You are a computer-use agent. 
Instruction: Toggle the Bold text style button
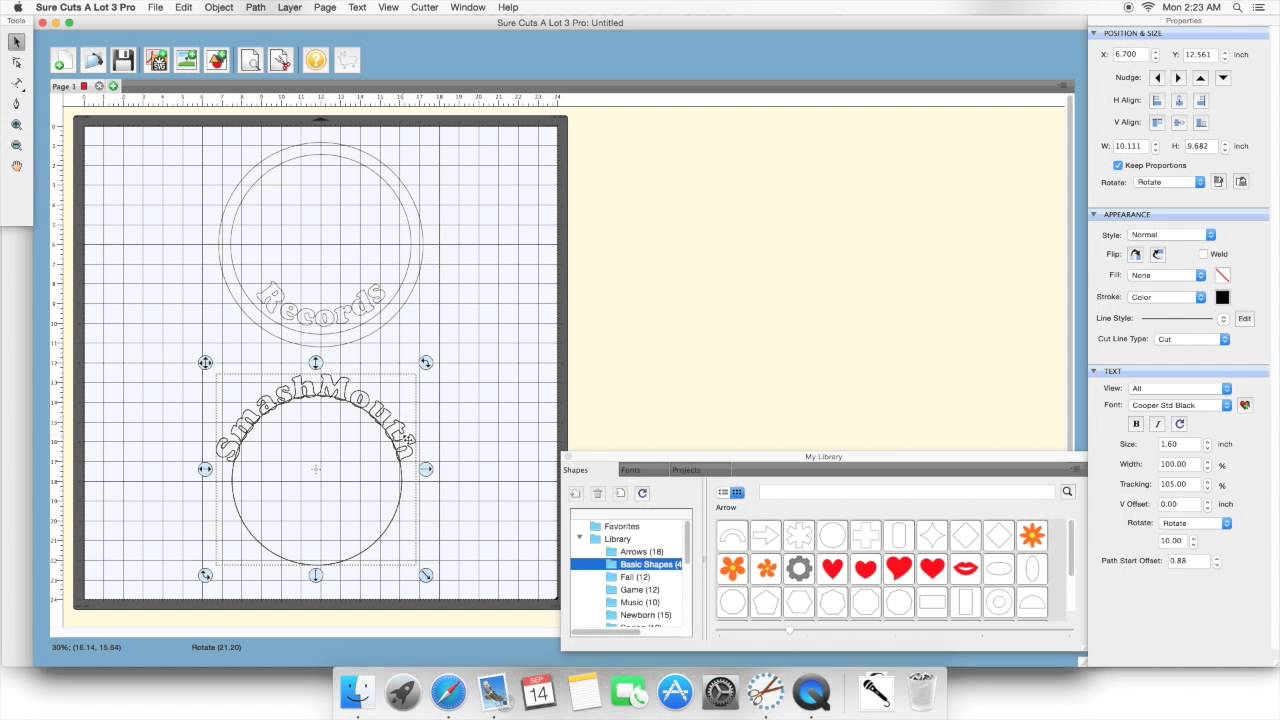coord(1136,424)
